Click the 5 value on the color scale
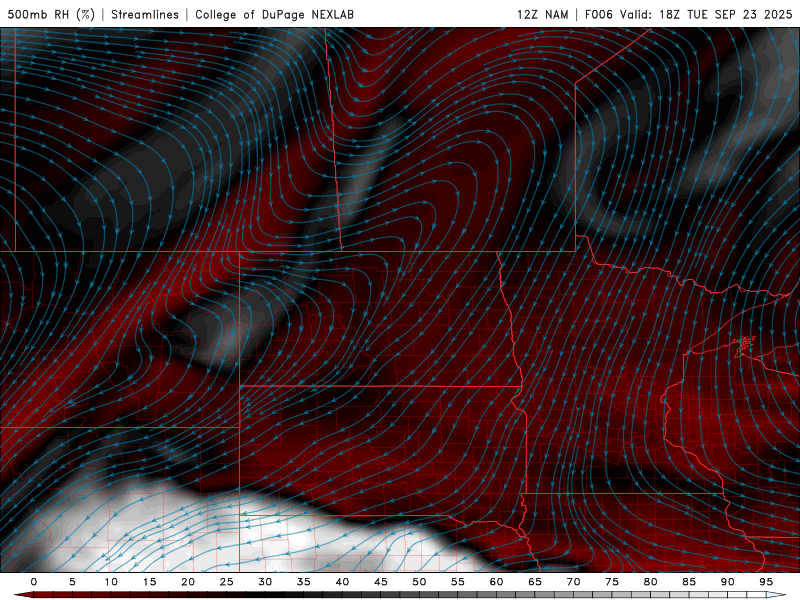Image resolution: width=800 pixels, height=600 pixels. 72,582
